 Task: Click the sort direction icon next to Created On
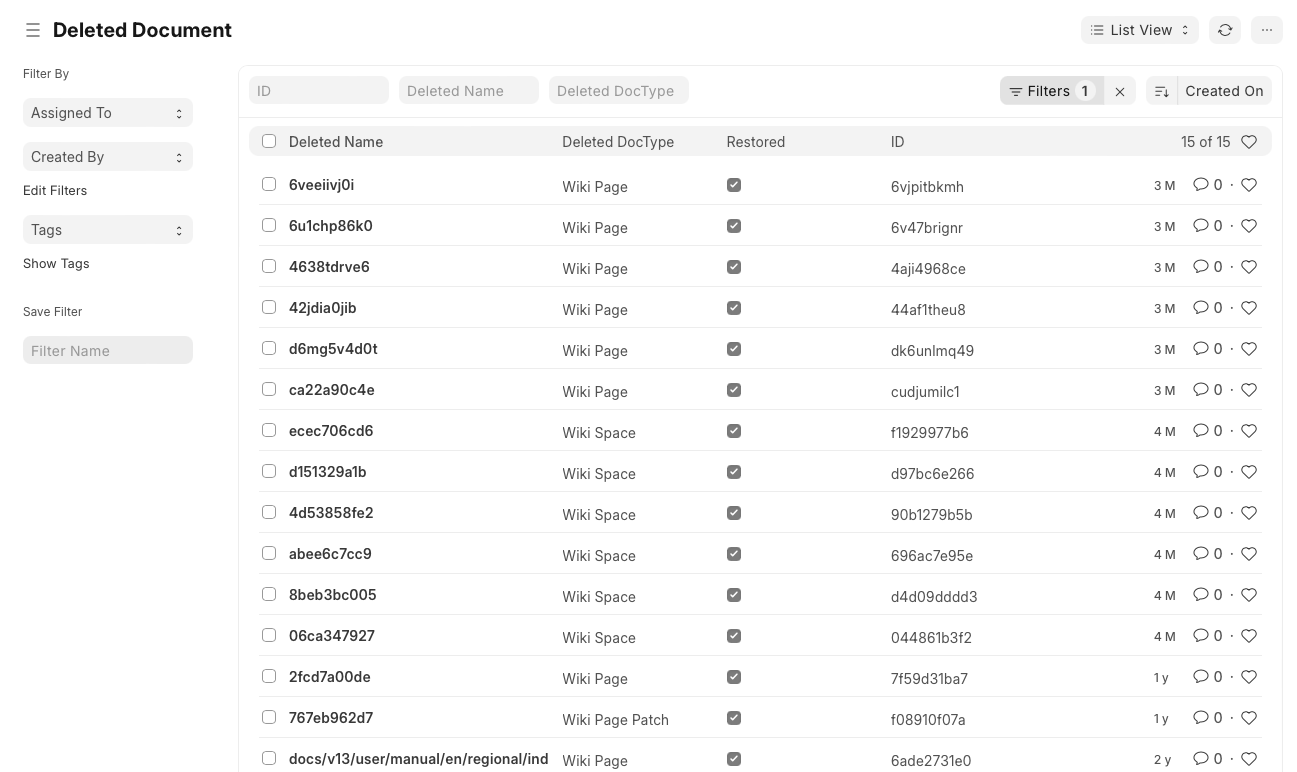coord(1161,91)
